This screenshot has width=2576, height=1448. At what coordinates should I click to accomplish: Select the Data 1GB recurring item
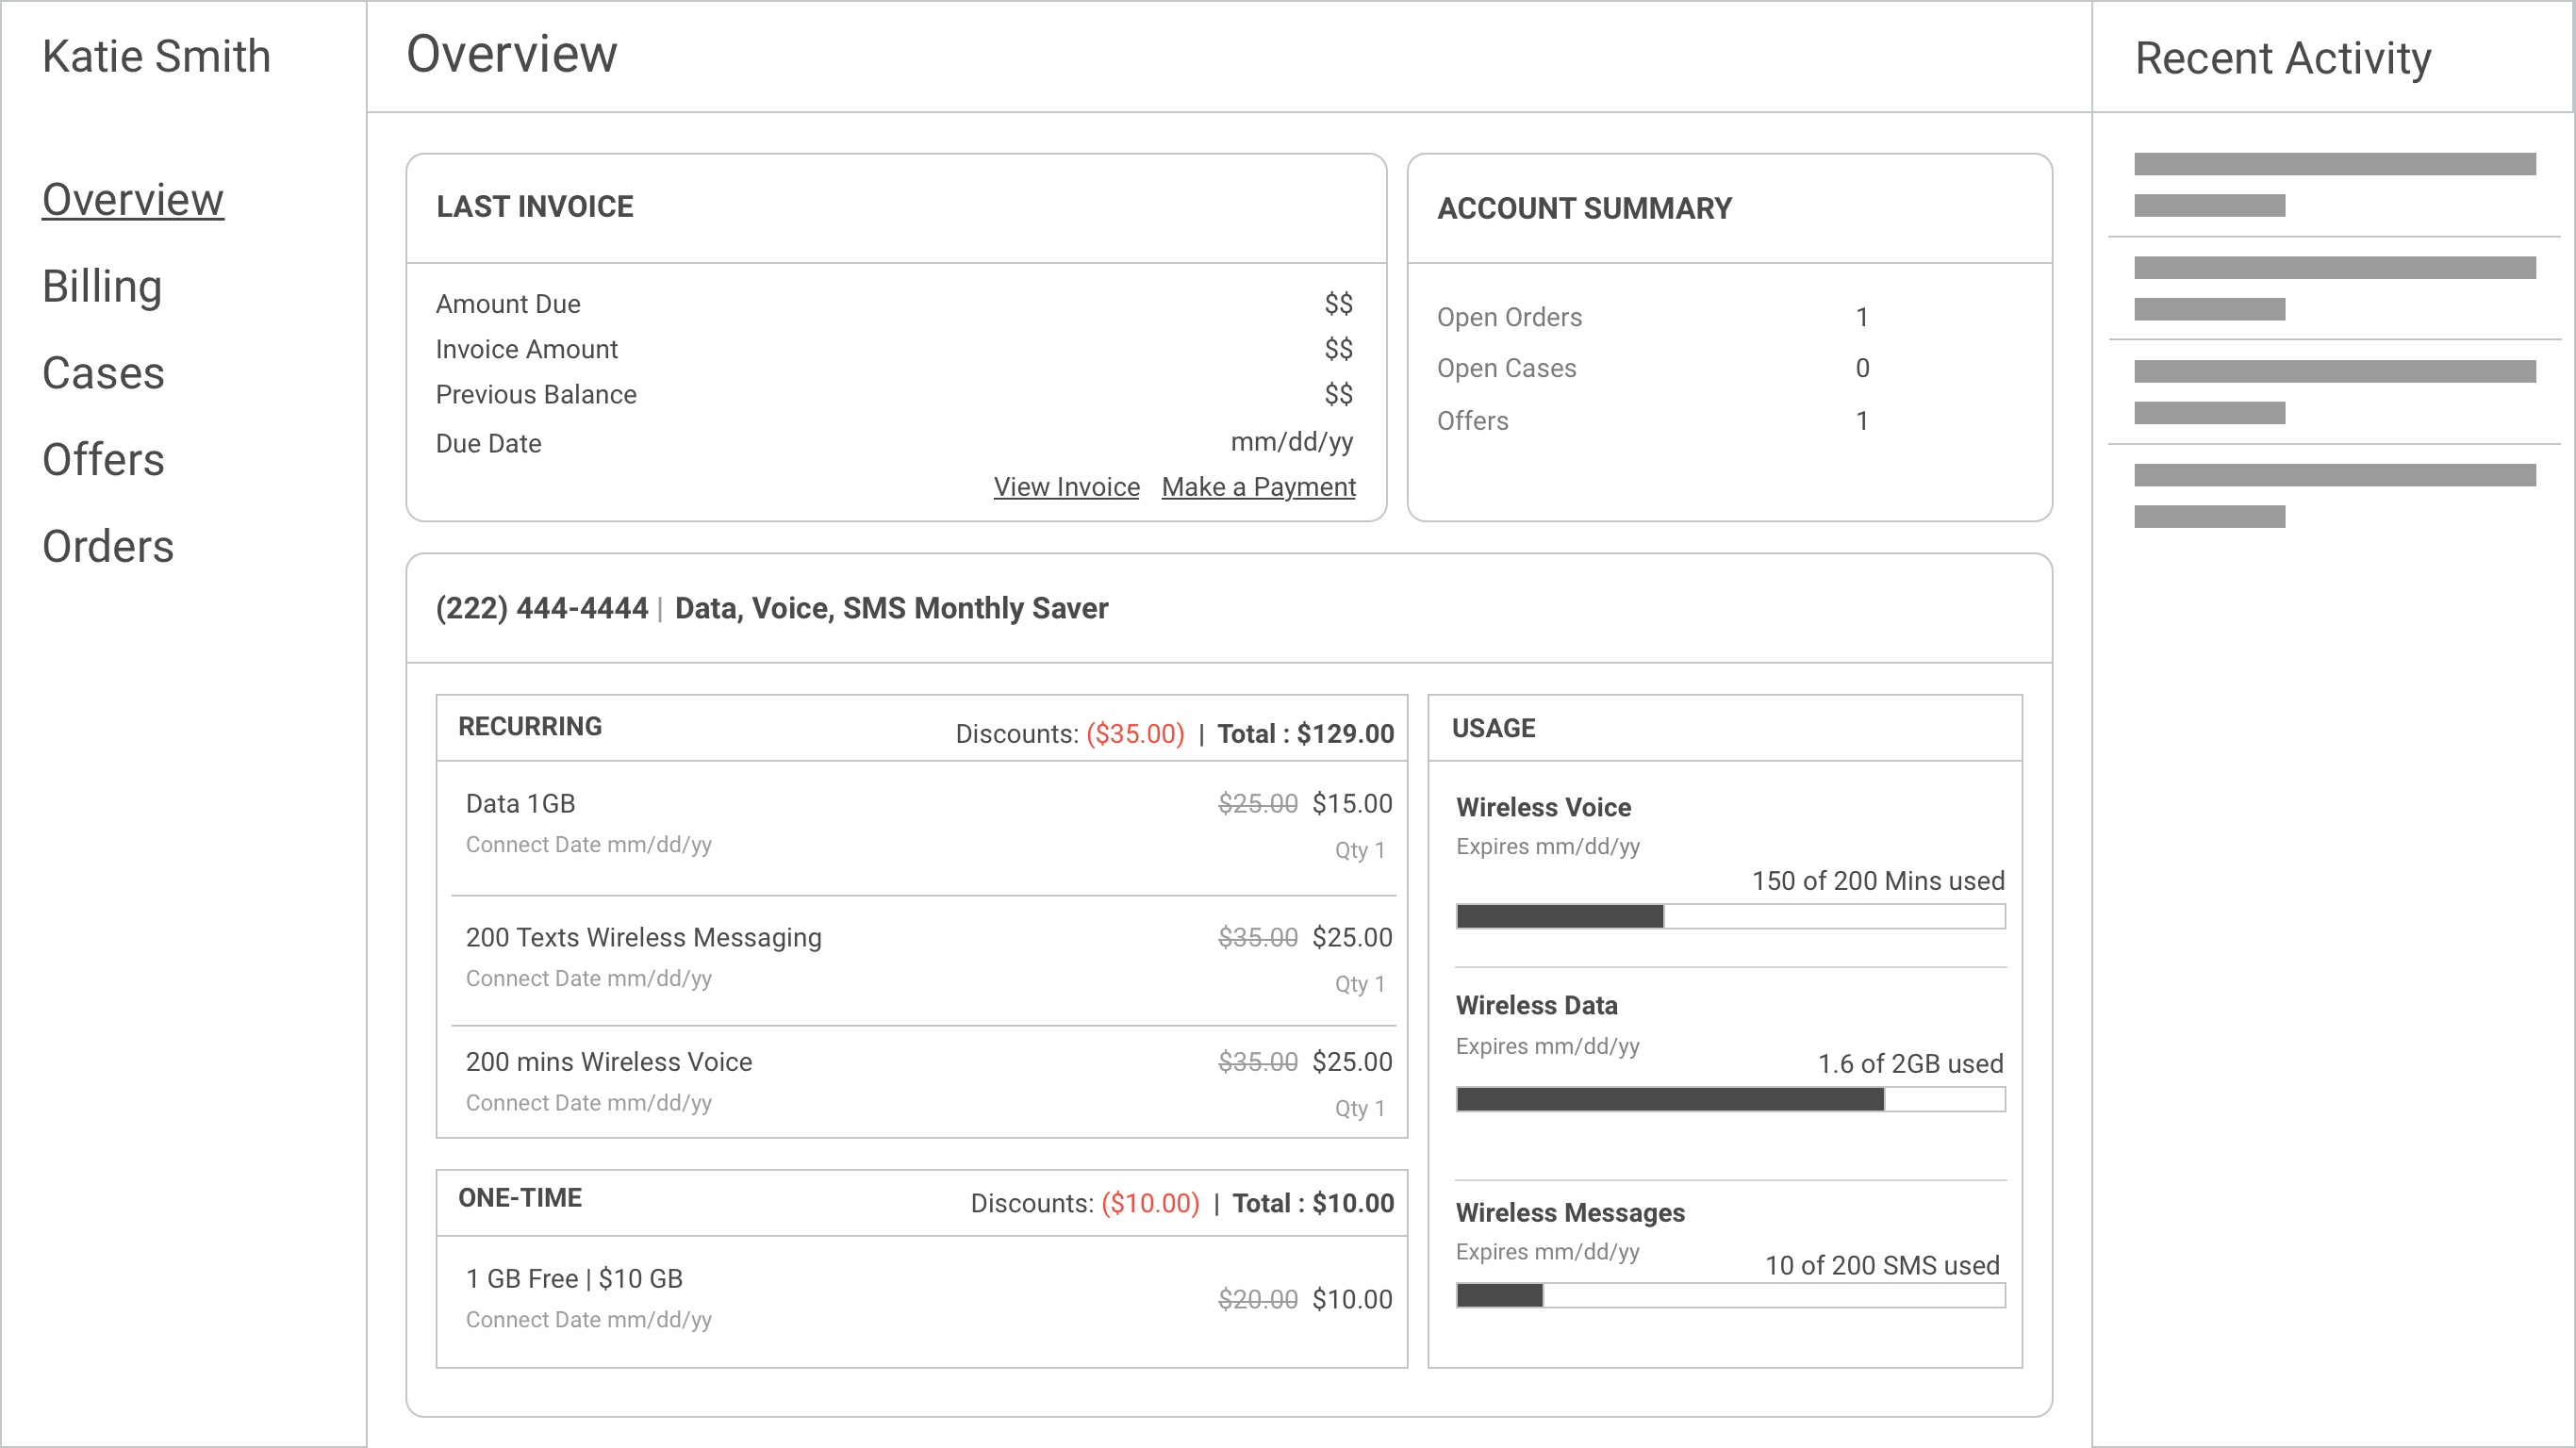coord(521,804)
